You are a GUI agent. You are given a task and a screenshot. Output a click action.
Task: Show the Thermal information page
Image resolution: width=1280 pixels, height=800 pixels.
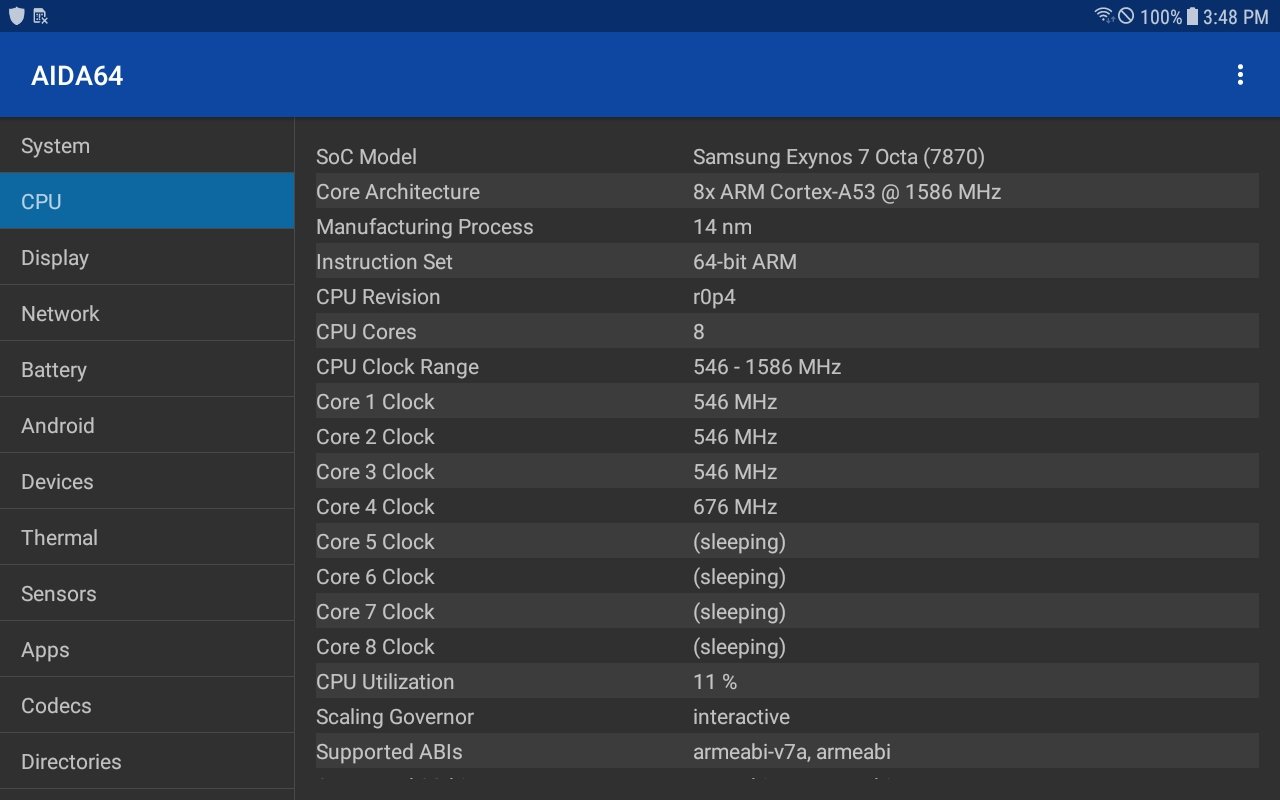click(x=147, y=538)
